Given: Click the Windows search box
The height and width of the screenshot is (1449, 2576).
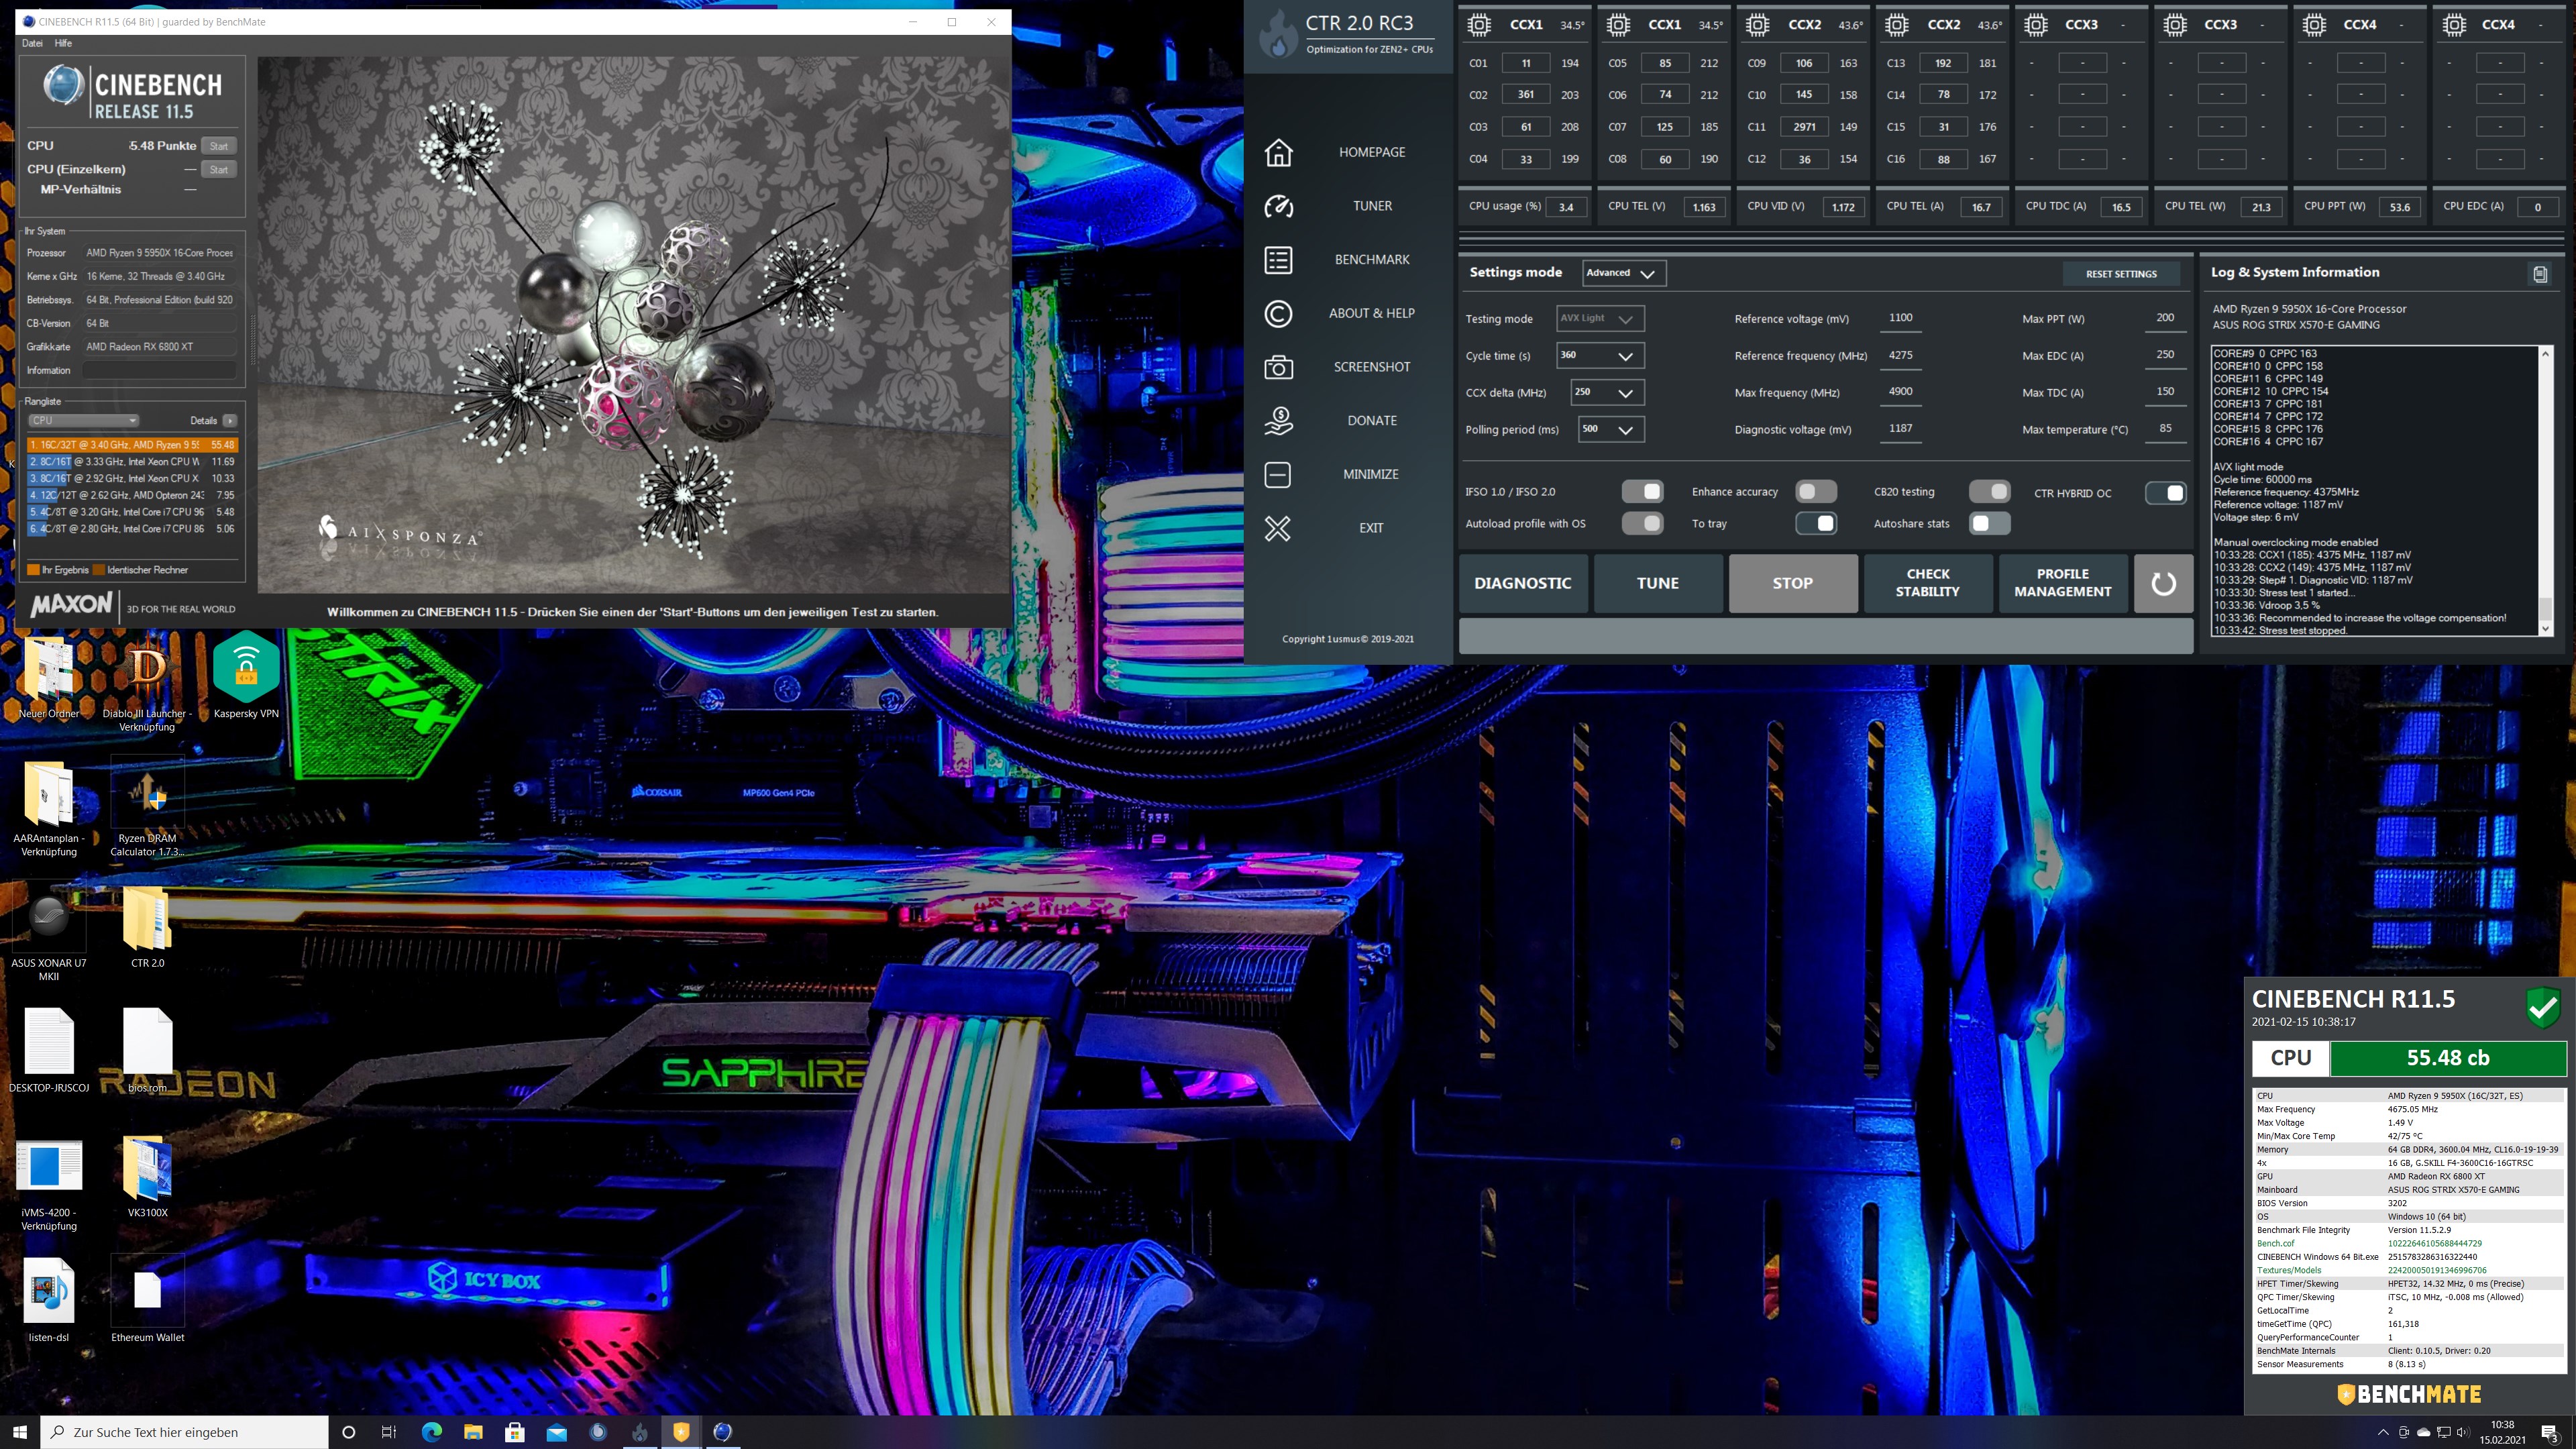Looking at the screenshot, I should 185,1432.
